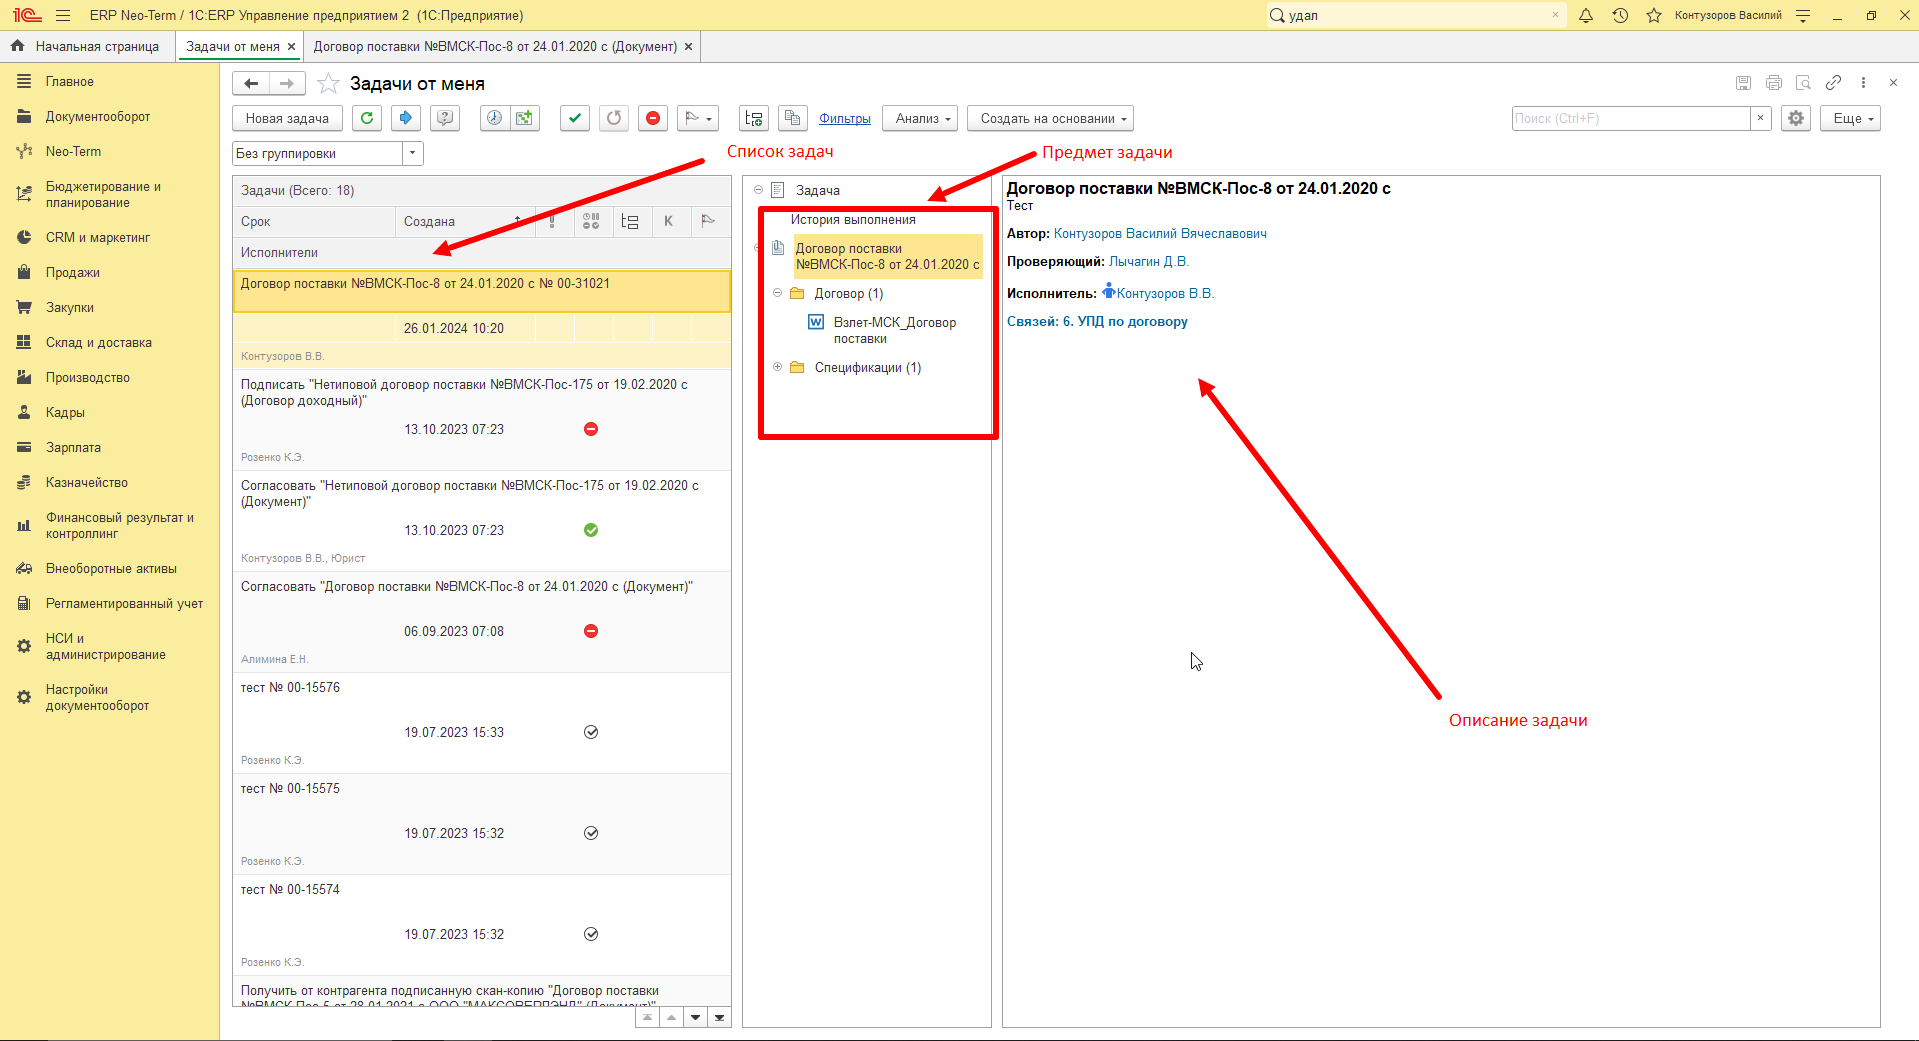The height and width of the screenshot is (1041, 1919).
Task: Click the blue forward arrow toolbar icon
Action: pyautogui.click(x=405, y=118)
